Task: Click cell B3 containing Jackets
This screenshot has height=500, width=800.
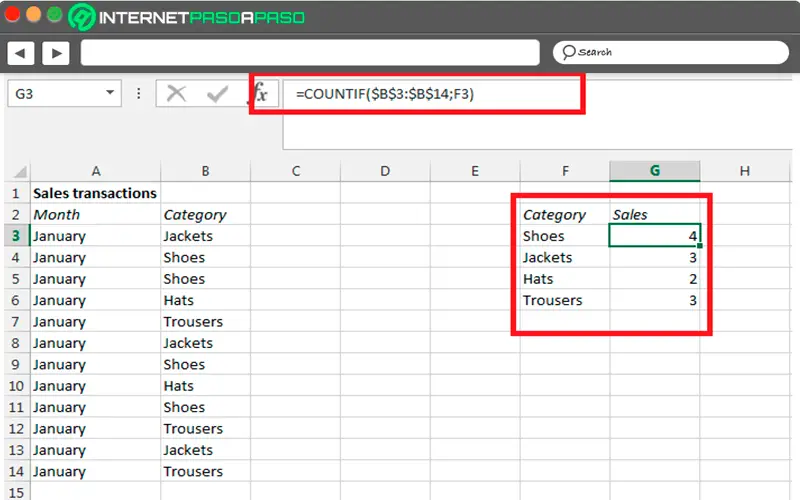Action: click(x=206, y=236)
